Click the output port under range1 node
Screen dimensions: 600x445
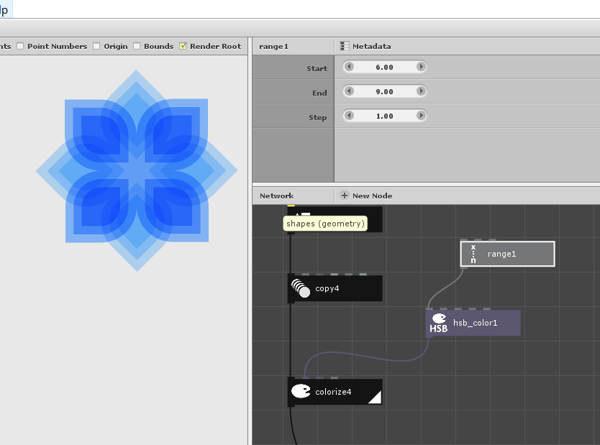(464, 267)
